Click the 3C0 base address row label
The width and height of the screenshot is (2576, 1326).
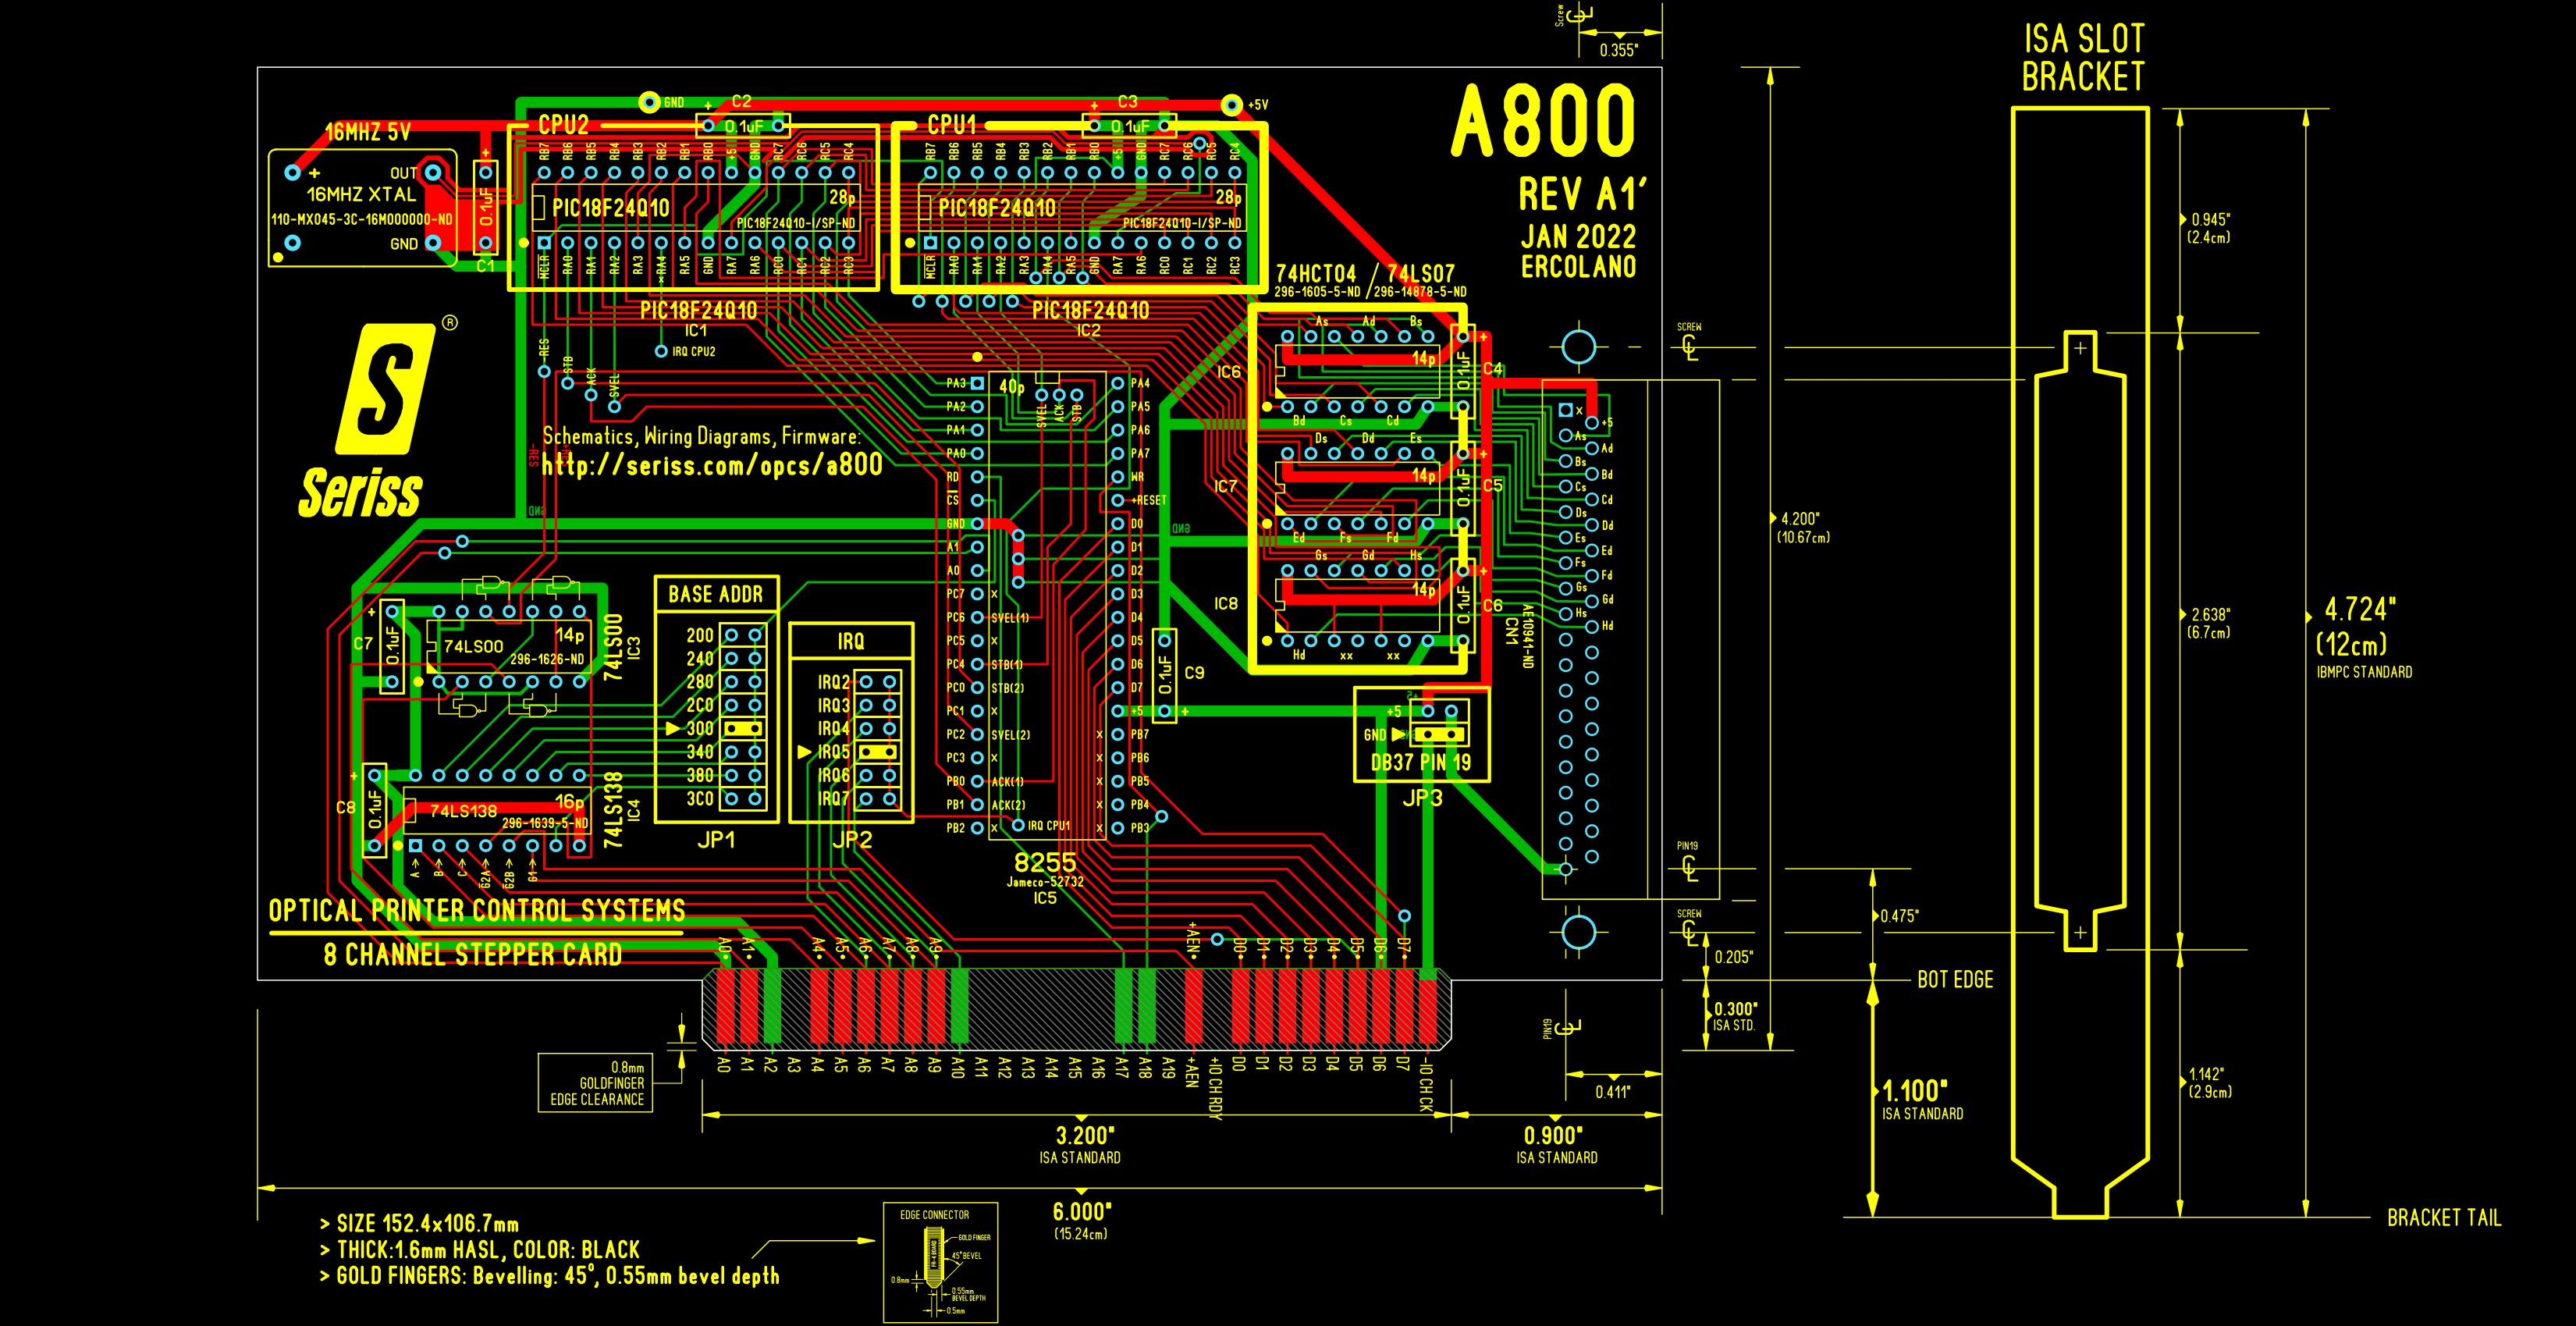coord(700,798)
